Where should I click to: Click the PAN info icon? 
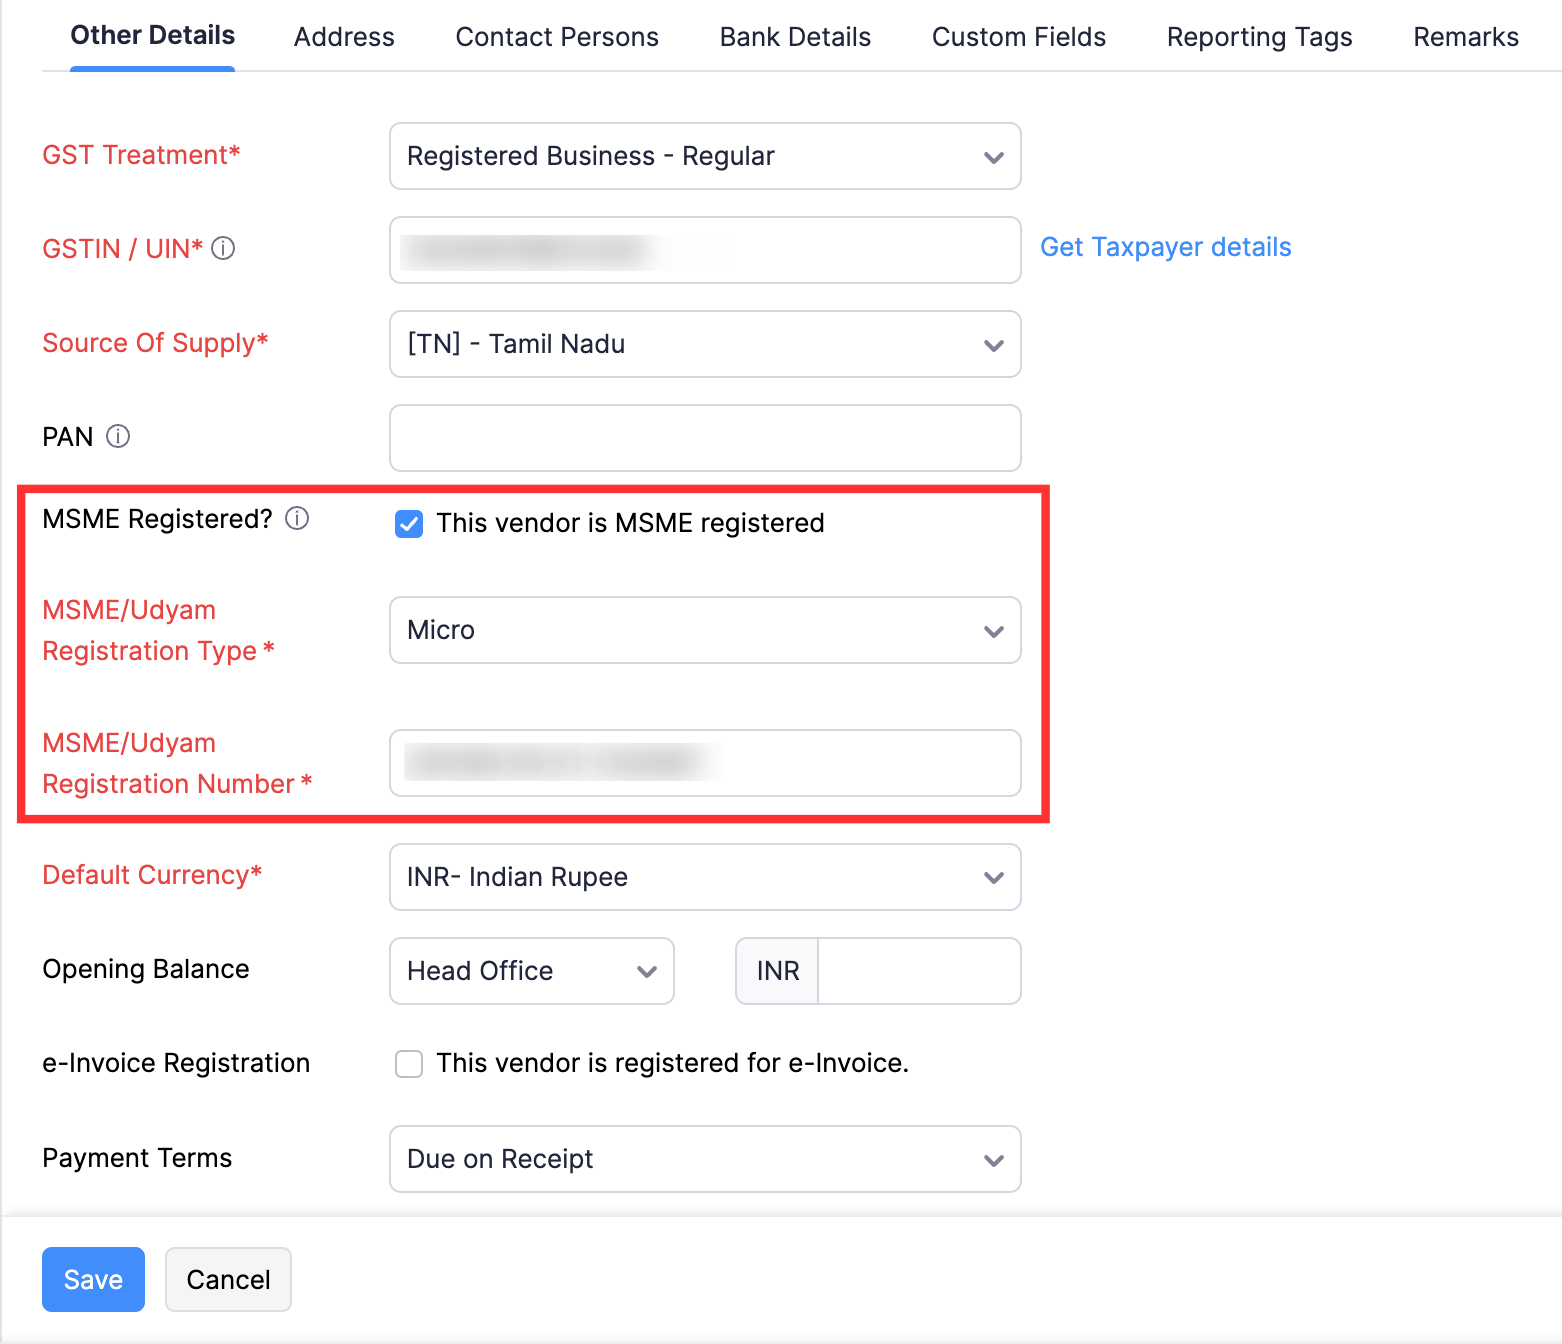[x=118, y=436]
